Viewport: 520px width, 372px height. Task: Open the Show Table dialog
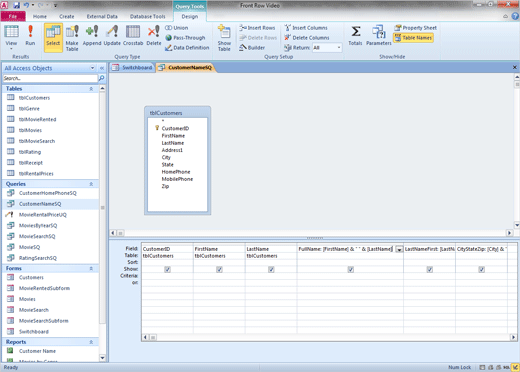pos(224,38)
